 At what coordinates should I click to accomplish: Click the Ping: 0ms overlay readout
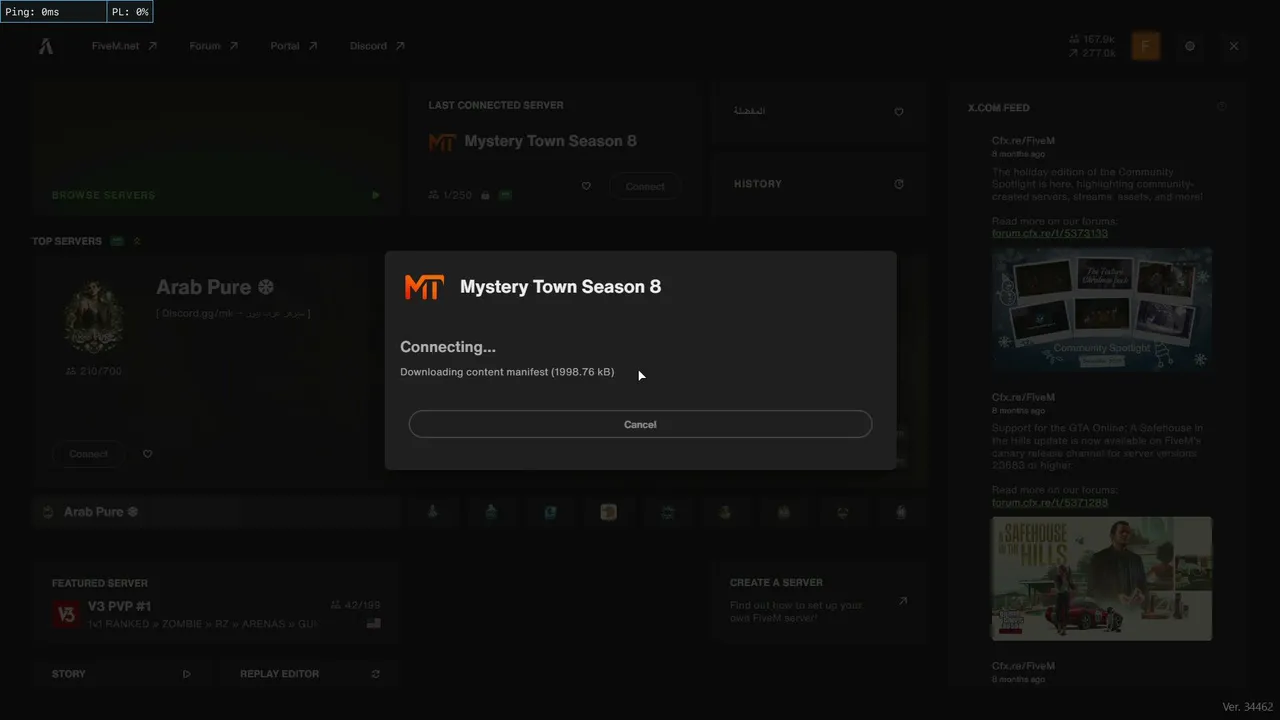point(53,12)
